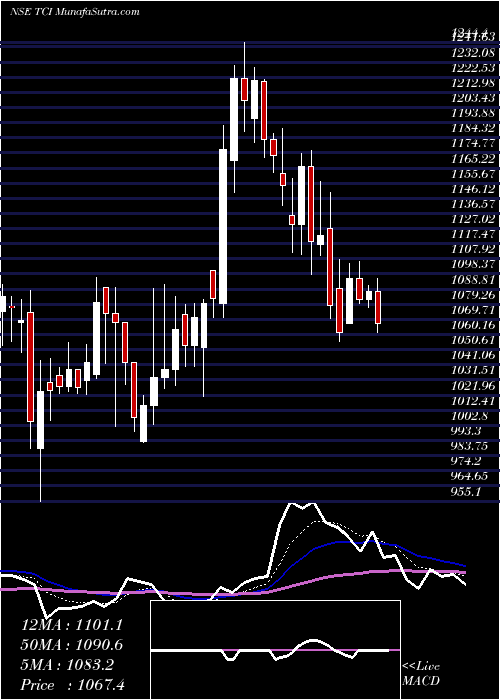Viewport: 500px width, 700px height.
Task: Click the 1021.96 price axis label
Action: (x=473, y=387)
